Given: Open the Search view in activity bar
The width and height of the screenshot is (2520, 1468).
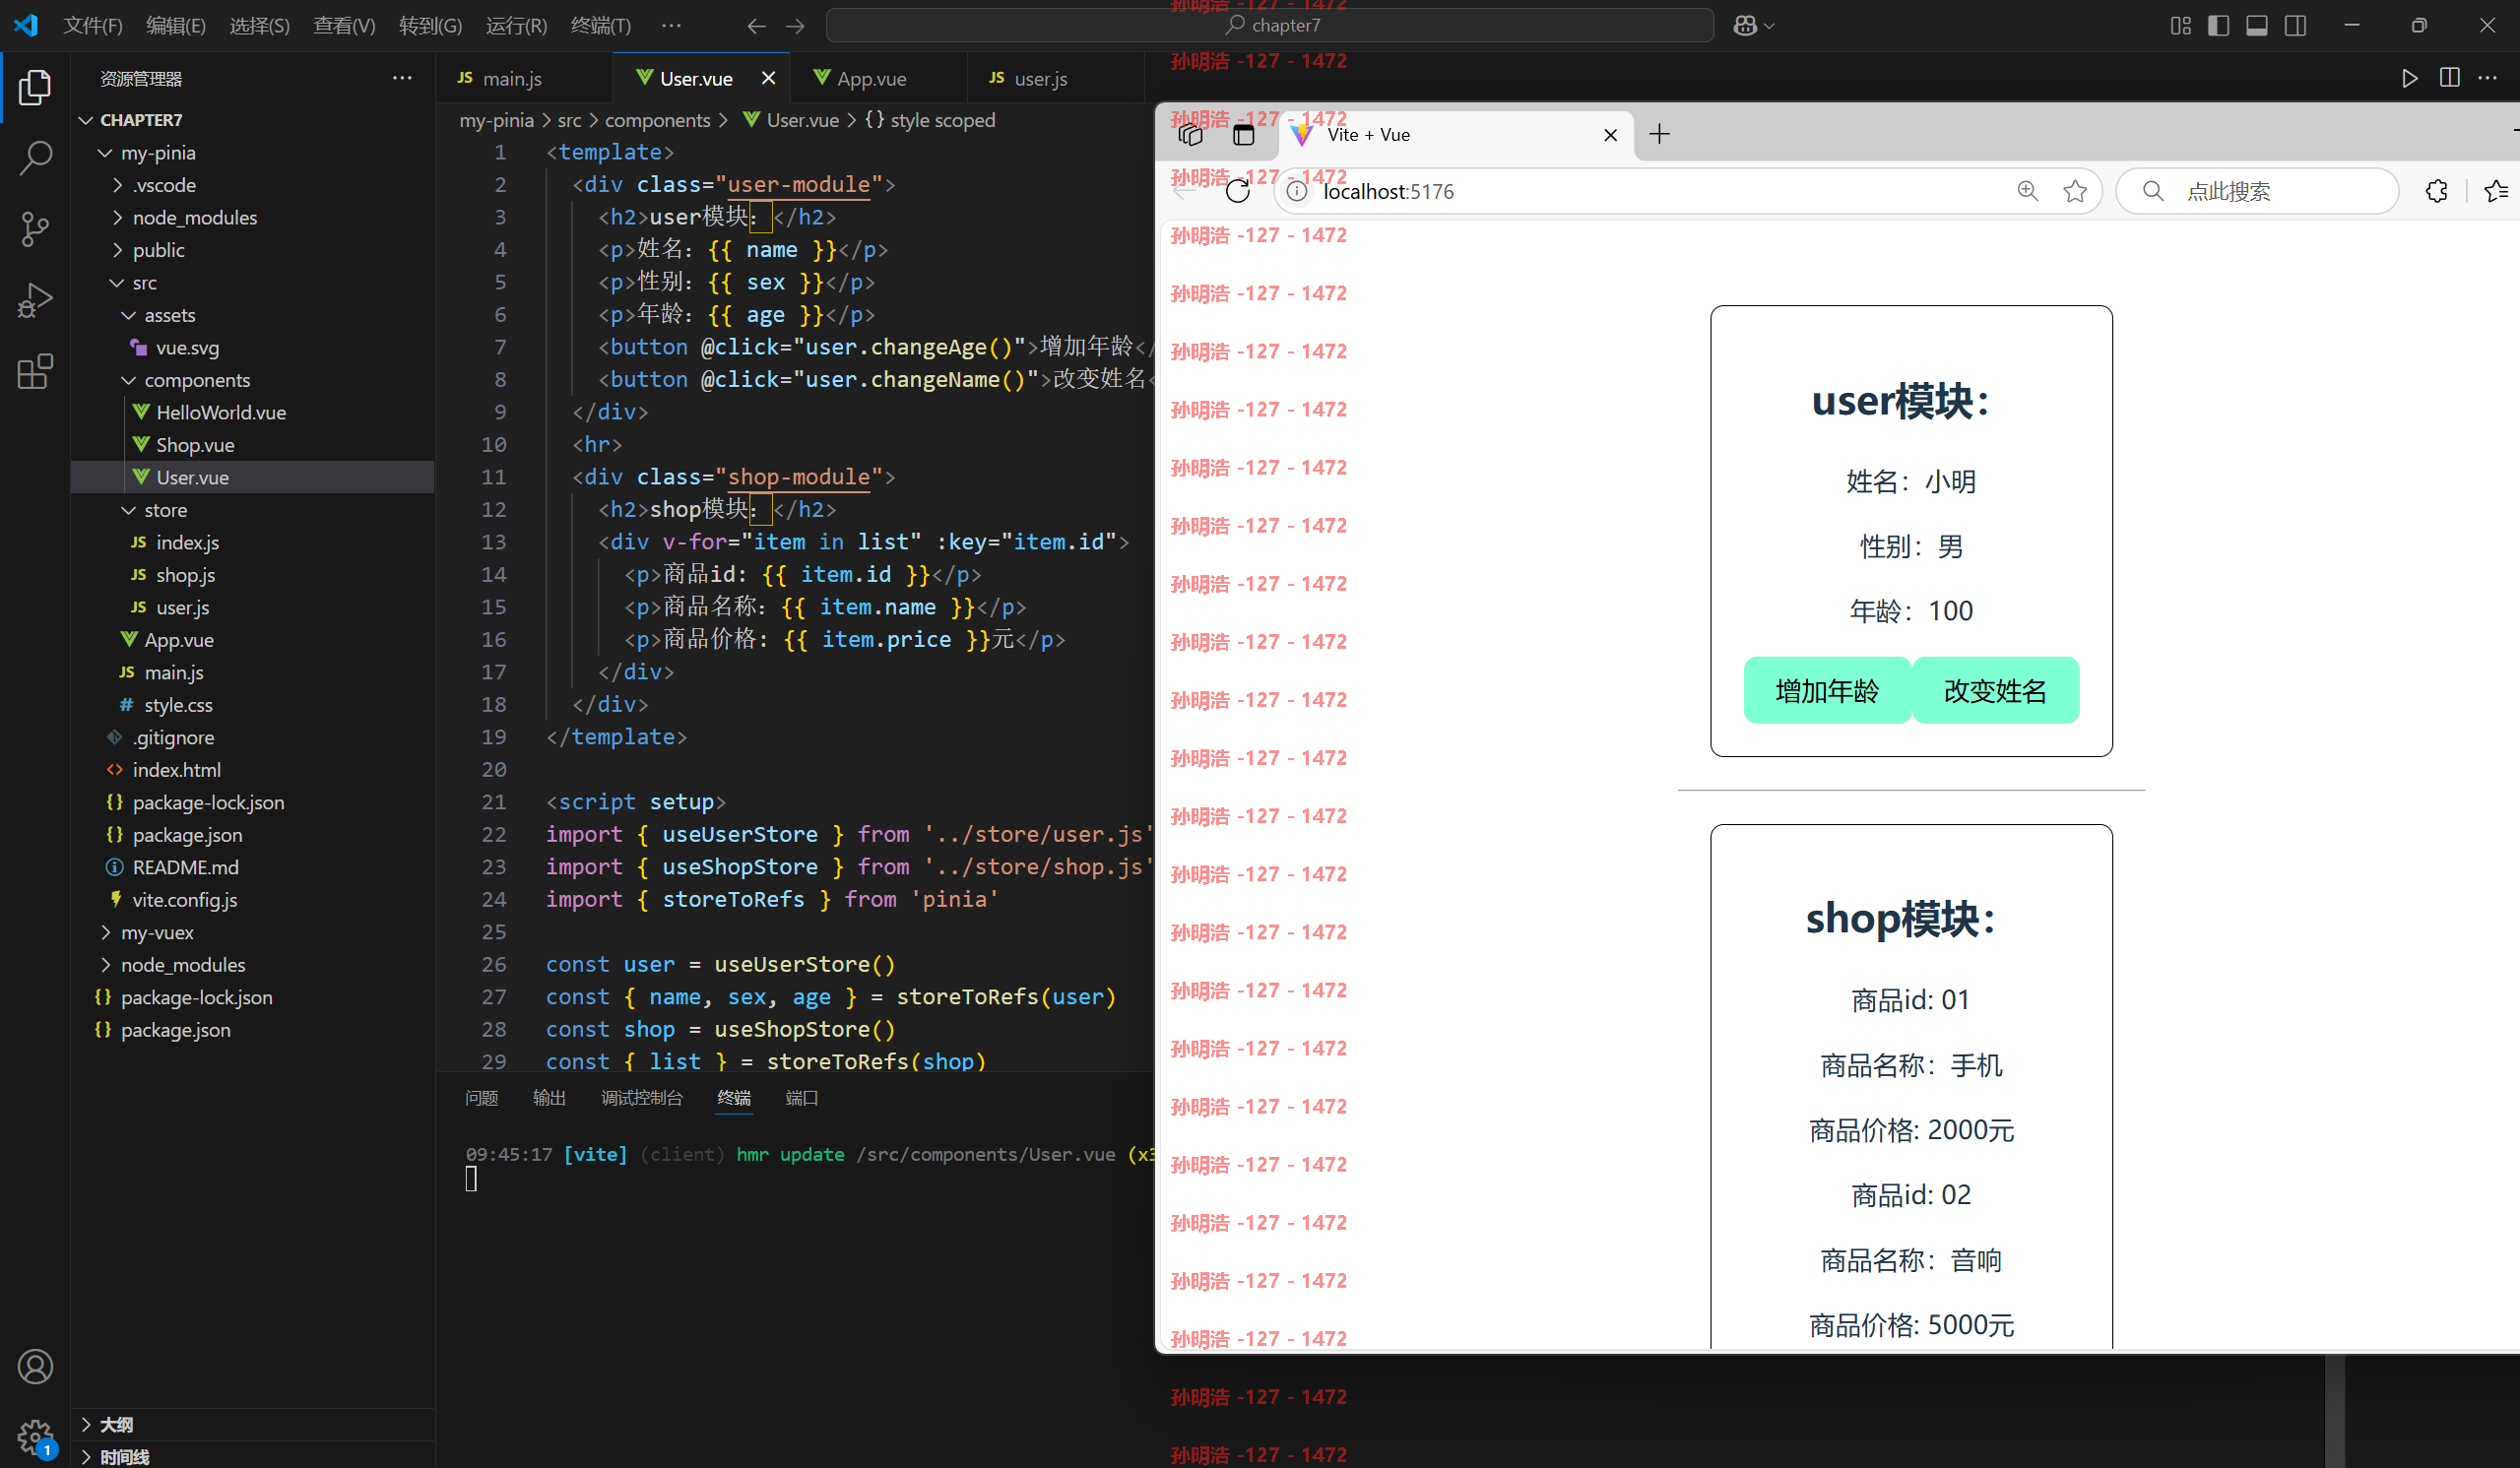Looking at the screenshot, I should point(35,158).
